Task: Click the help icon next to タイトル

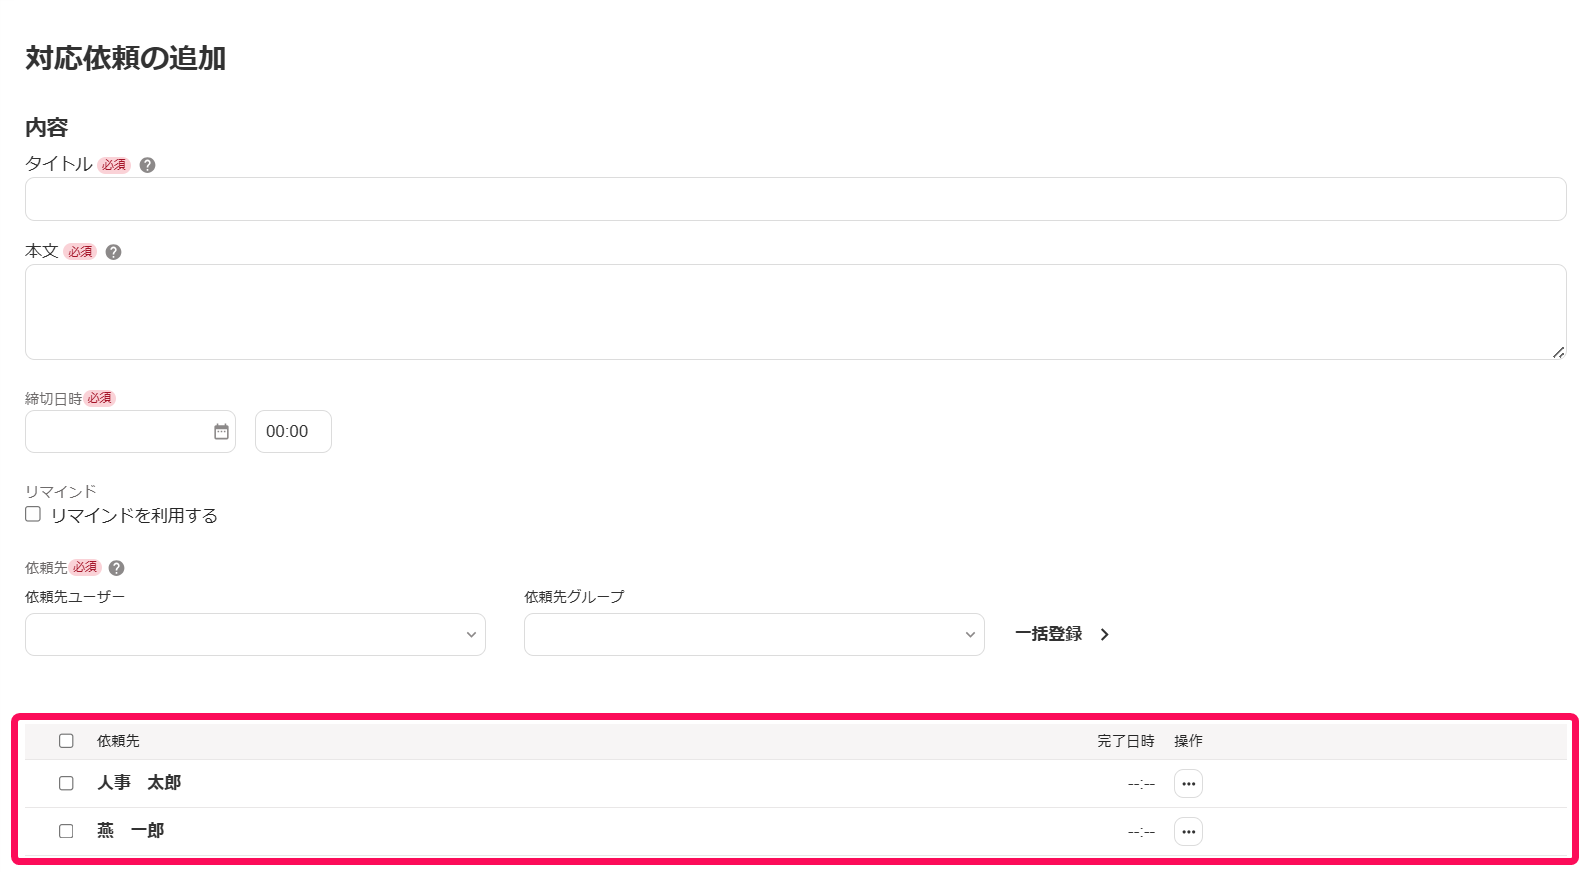Action: click(x=147, y=165)
